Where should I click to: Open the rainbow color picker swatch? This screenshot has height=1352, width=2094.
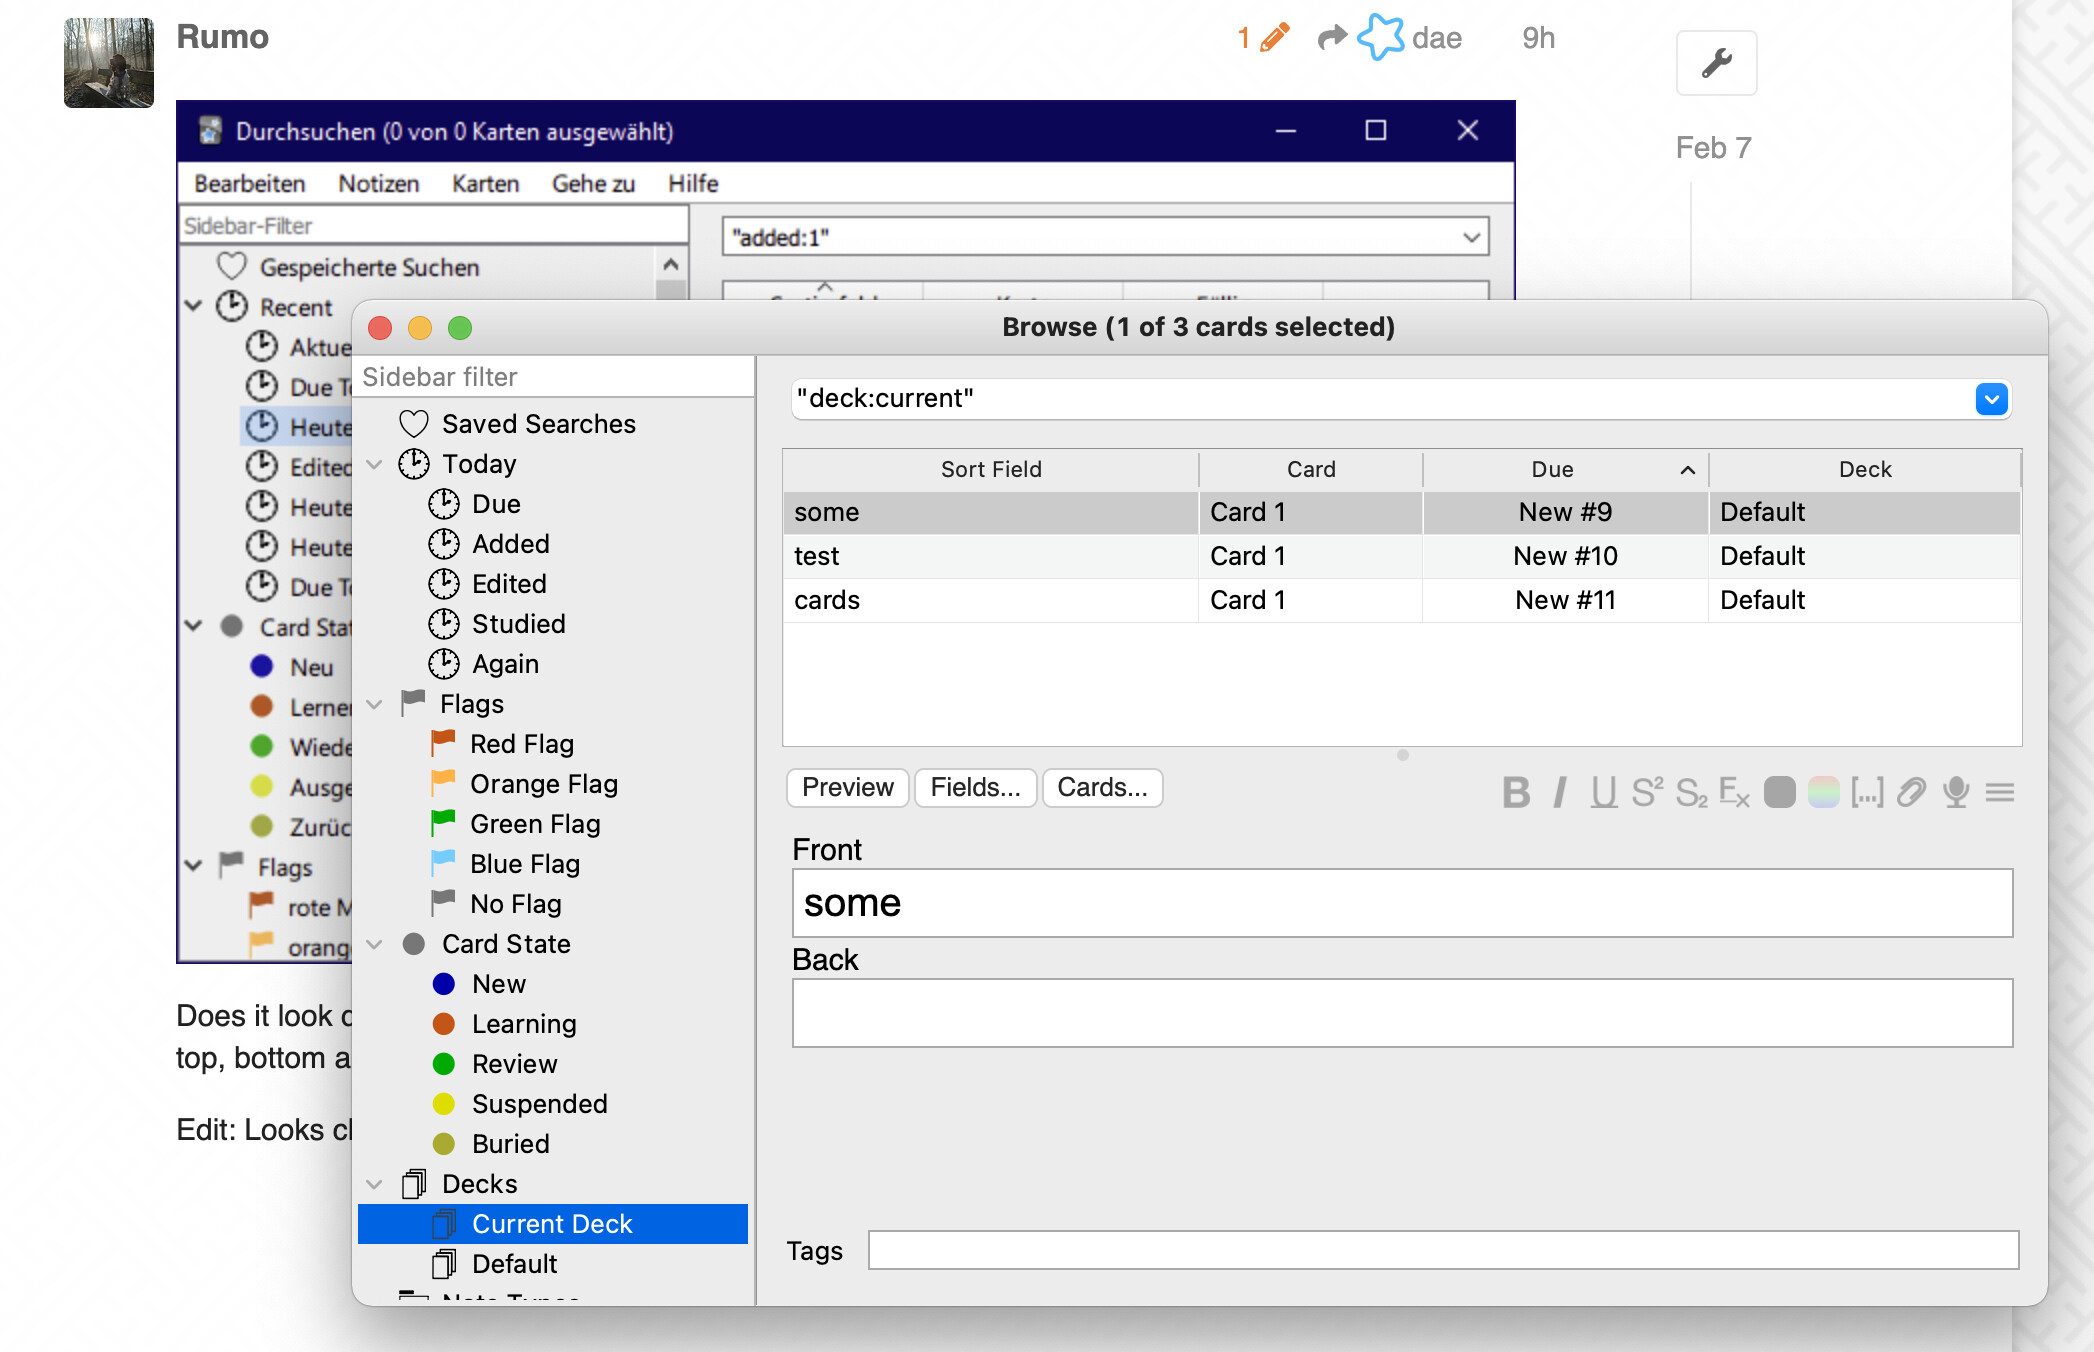[x=1823, y=792]
